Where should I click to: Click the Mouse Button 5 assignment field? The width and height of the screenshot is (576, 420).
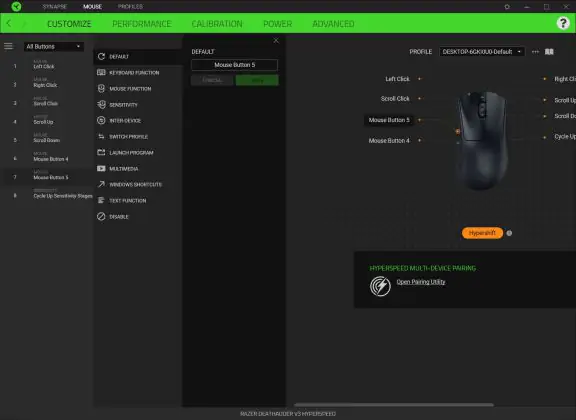(234, 65)
